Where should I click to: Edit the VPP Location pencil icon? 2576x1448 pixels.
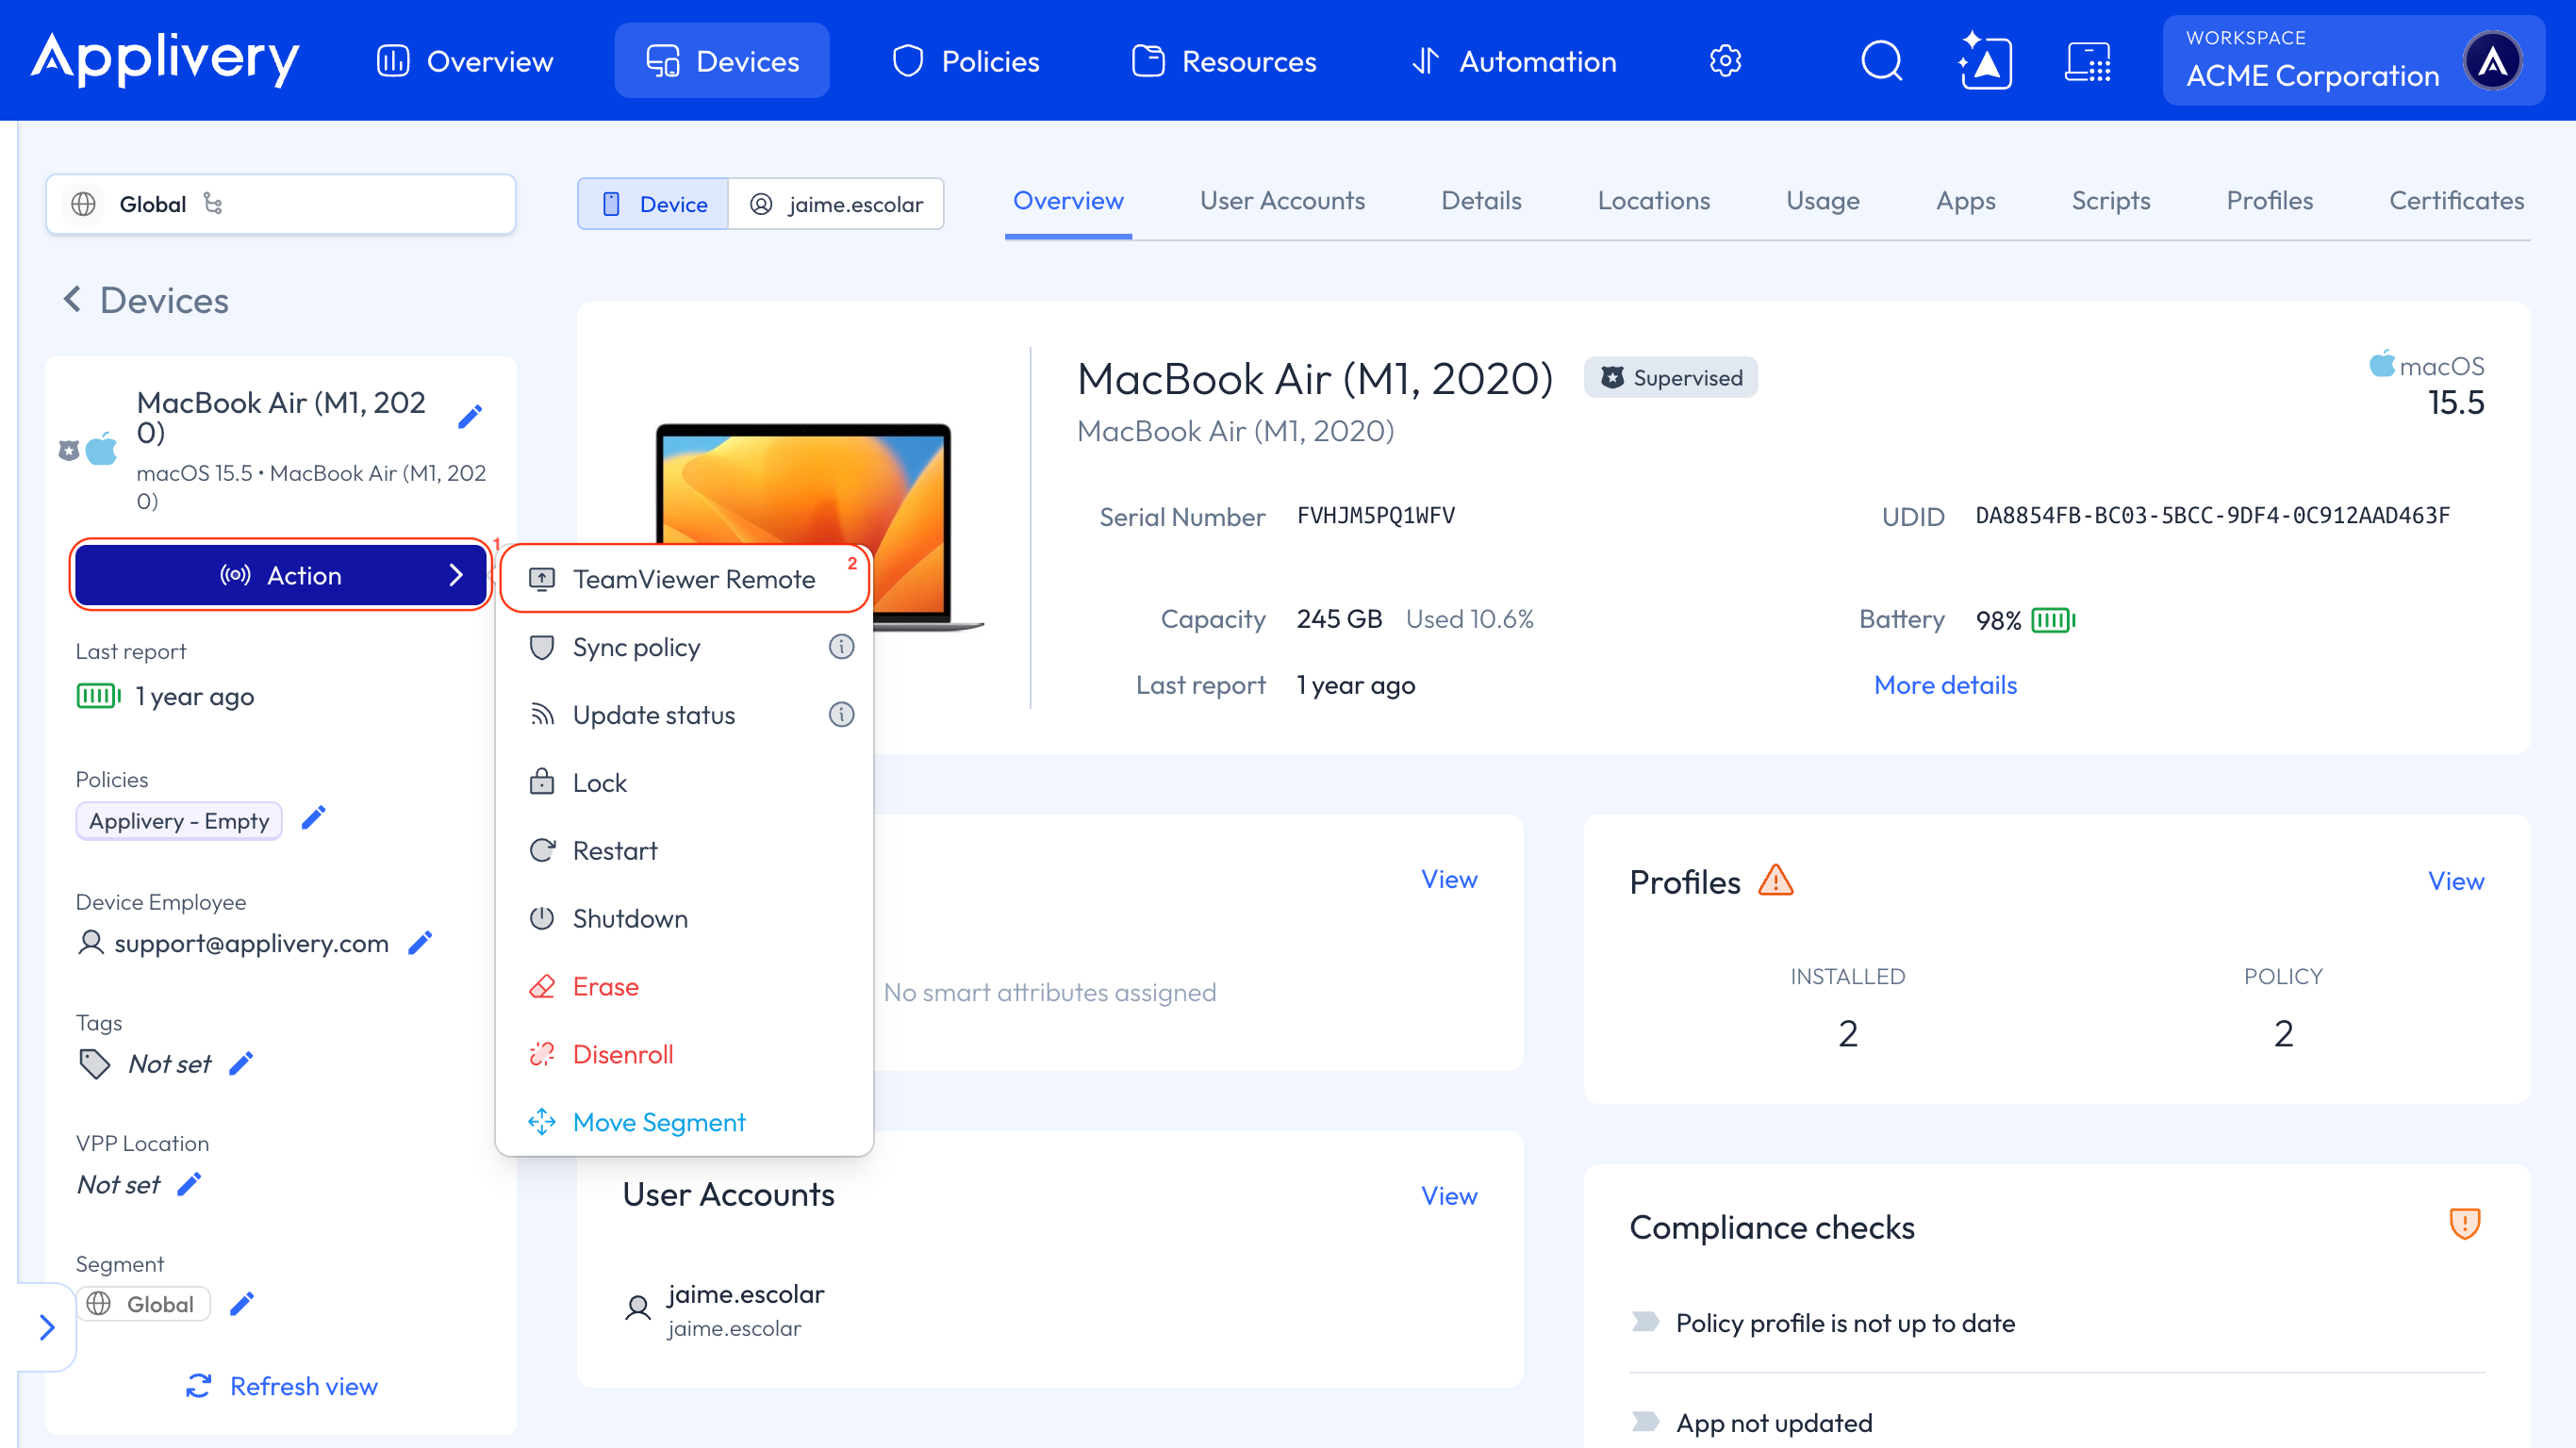click(189, 1184)
